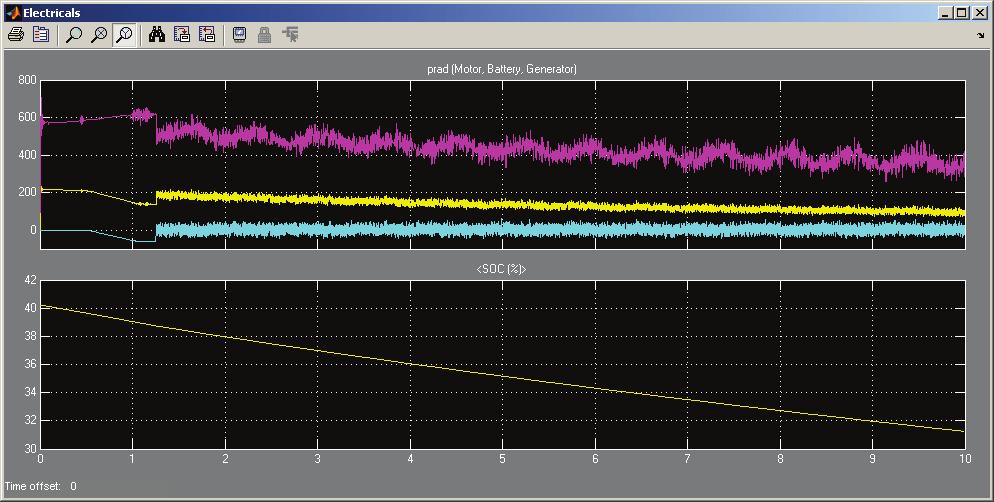Click the 30 label on SOC y-axis
This screenshot has height=502, width=994.
[x=30, y=449]
